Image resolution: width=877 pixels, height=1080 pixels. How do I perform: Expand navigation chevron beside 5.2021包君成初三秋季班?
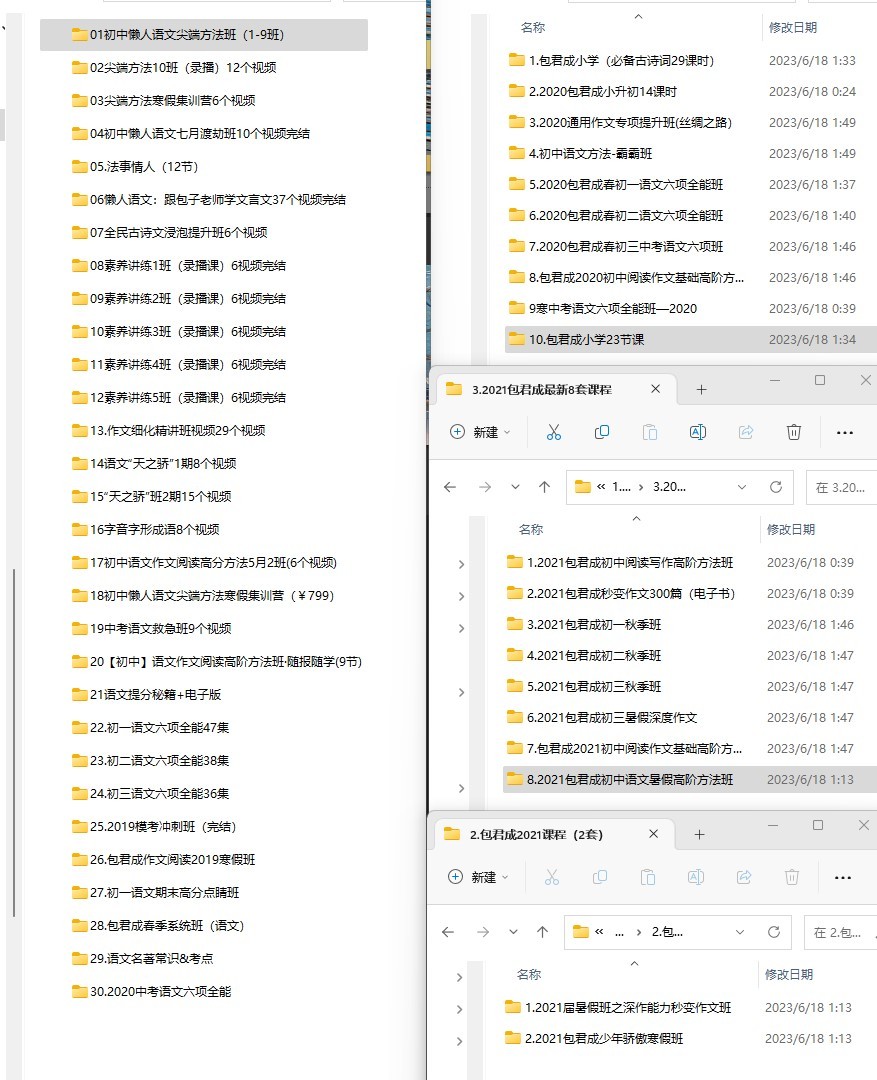pyautogui.click(x=461, y=692)
